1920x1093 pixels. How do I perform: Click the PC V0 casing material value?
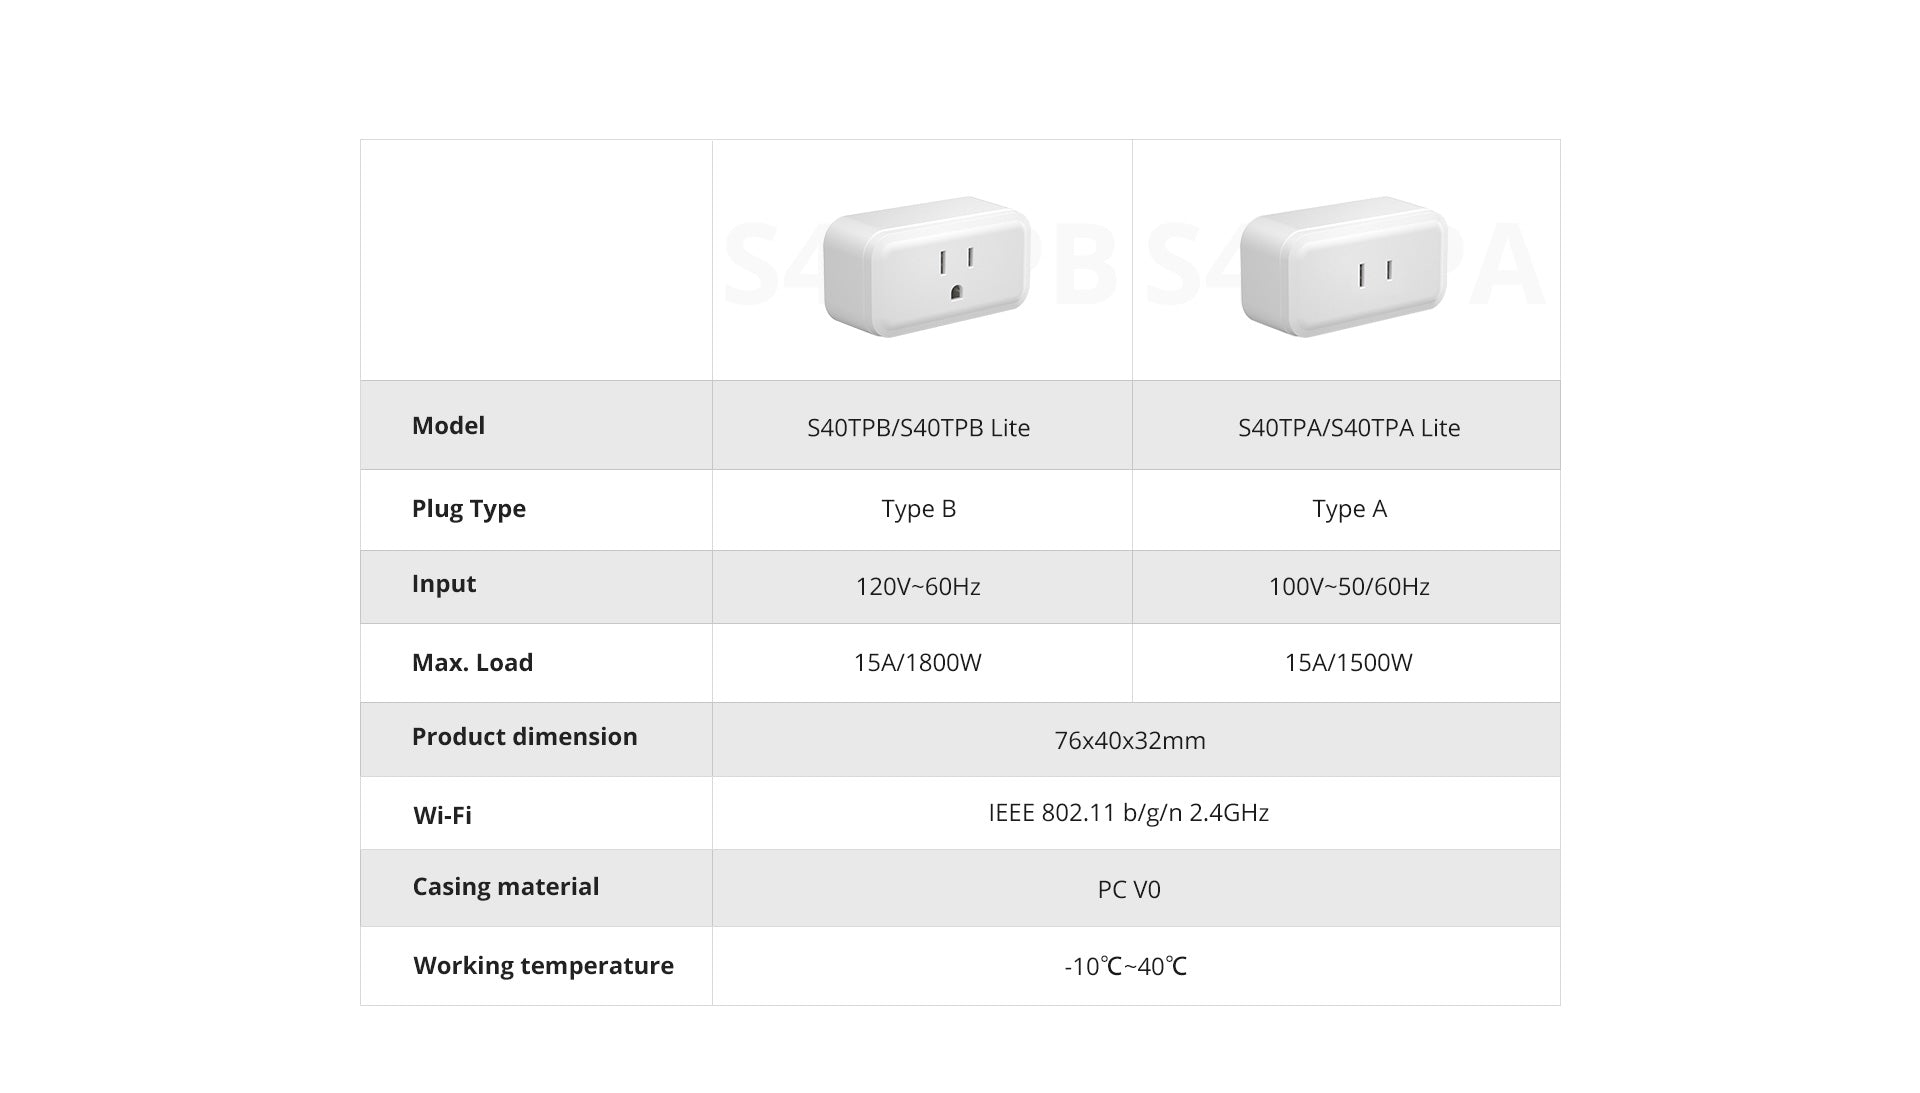point(1129,889)
